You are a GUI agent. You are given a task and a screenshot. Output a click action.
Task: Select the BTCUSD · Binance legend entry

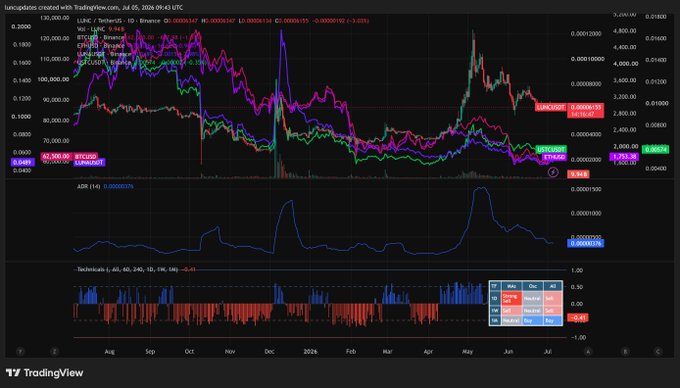101,37
